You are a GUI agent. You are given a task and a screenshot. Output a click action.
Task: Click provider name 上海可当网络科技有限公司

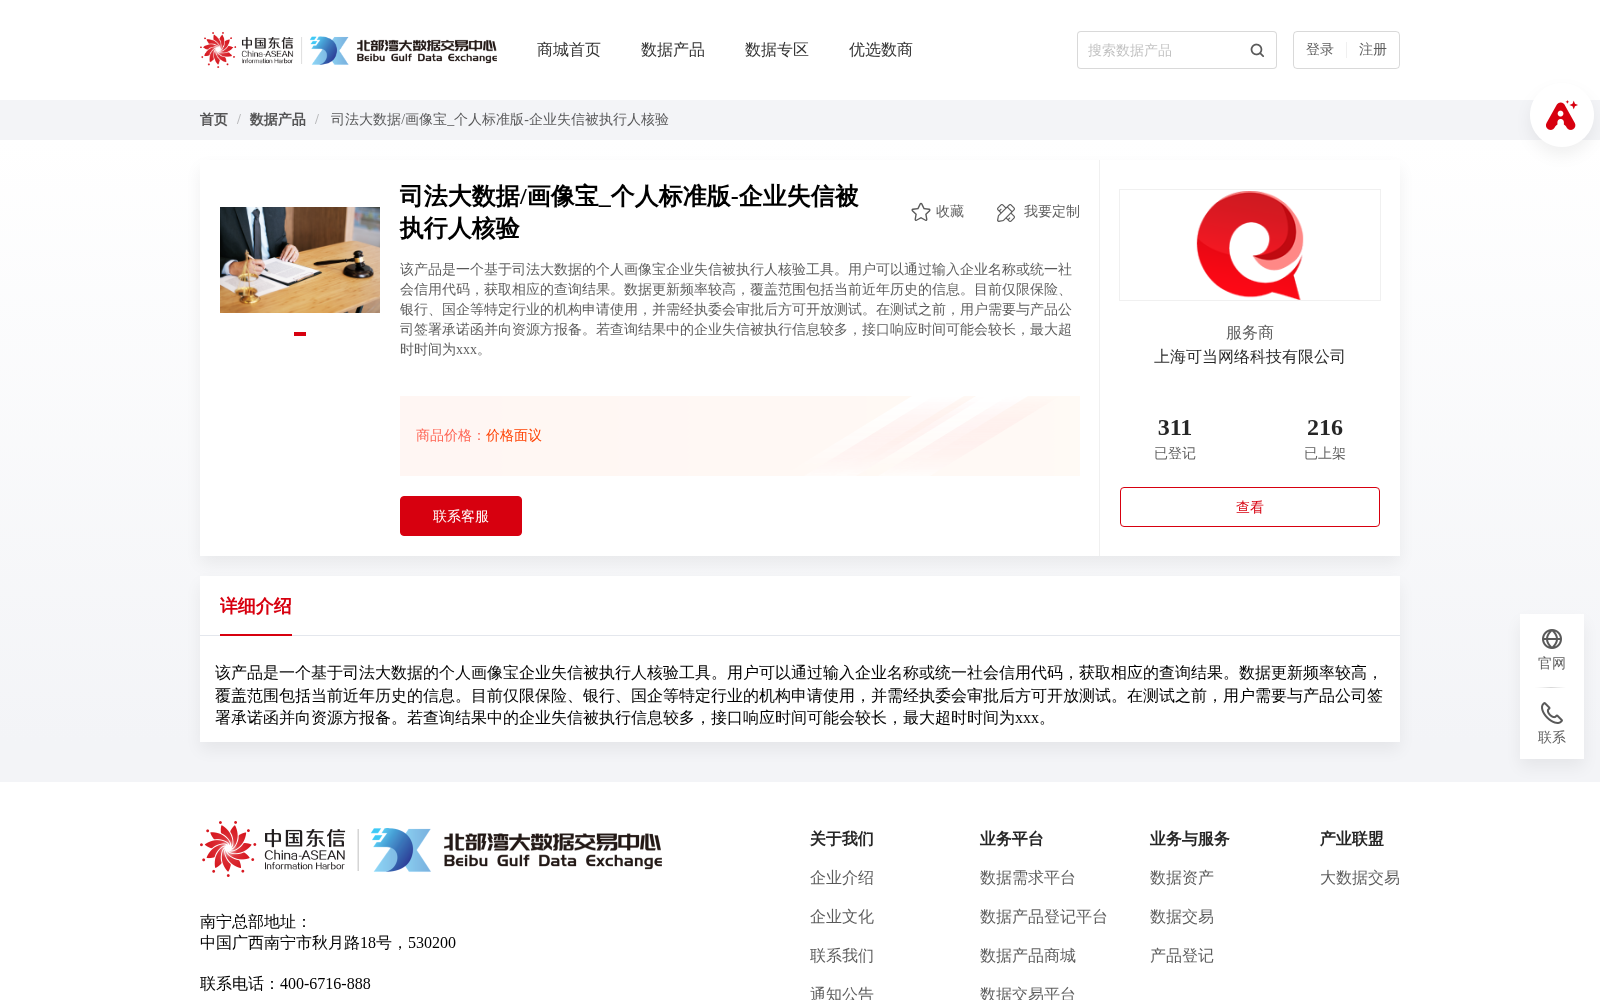(1250, 357)
